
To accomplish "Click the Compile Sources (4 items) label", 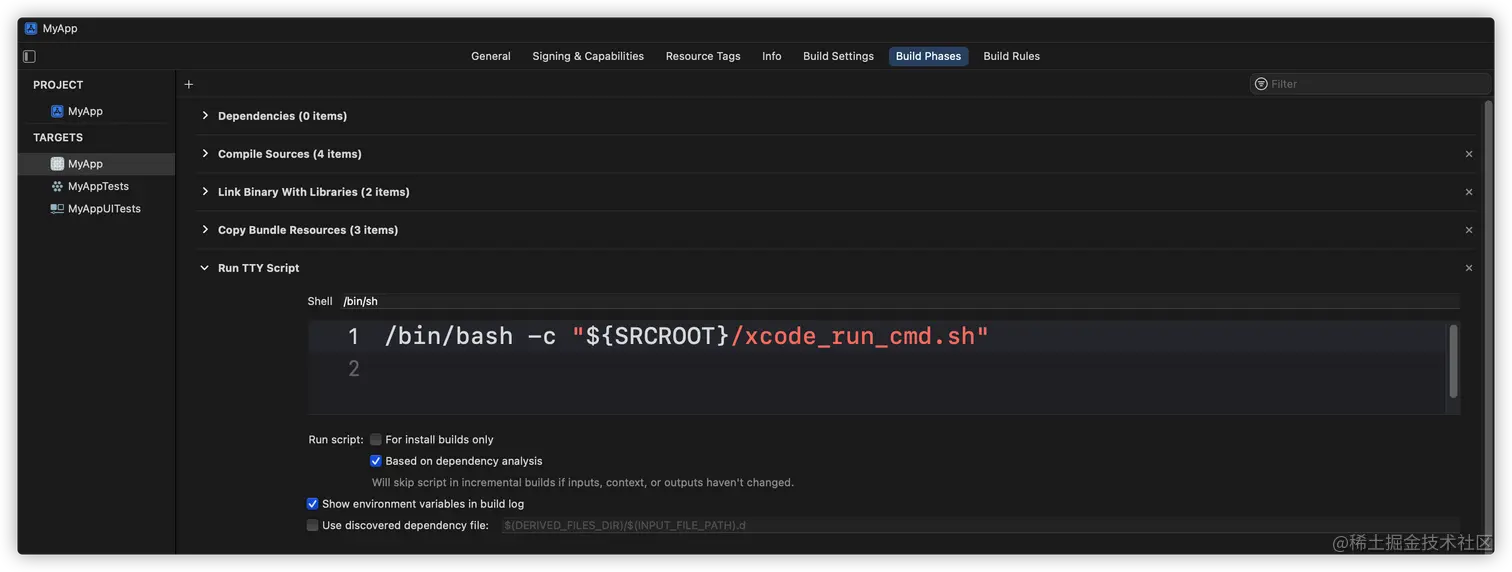I will click(290, 154).
